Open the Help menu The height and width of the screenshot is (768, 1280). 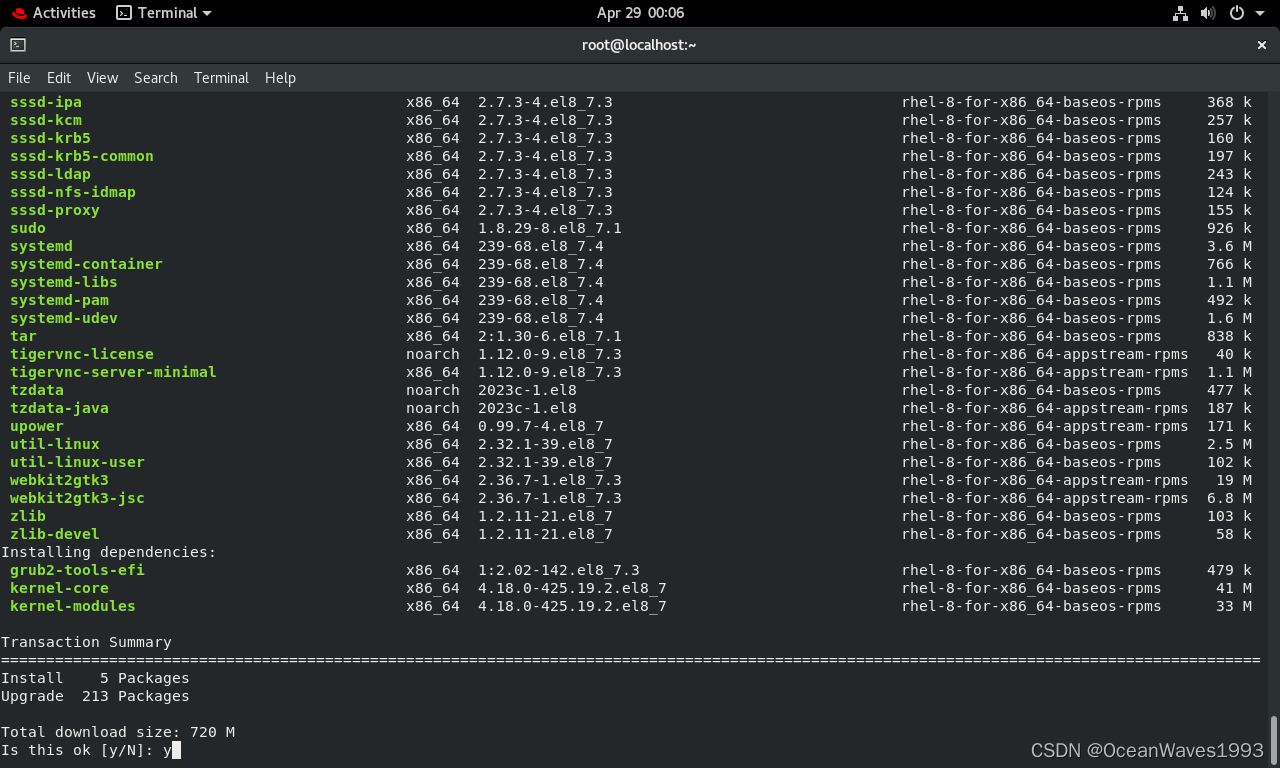[280, 78]
